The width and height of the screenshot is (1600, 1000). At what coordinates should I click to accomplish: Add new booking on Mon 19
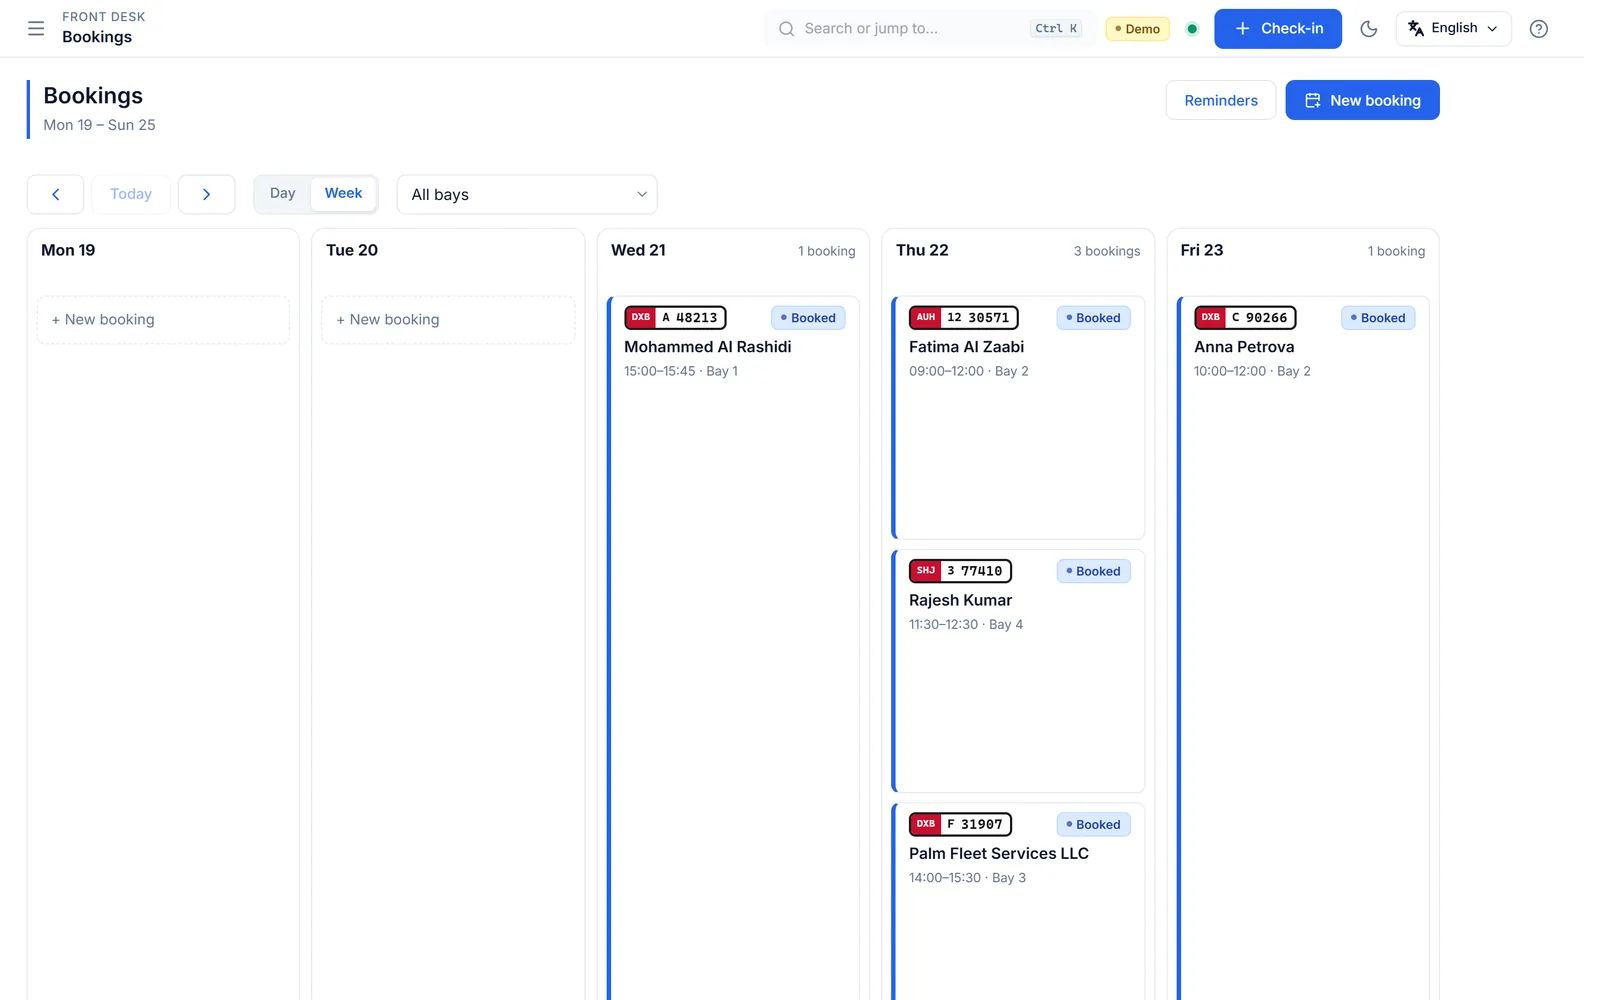click(163, 320)
